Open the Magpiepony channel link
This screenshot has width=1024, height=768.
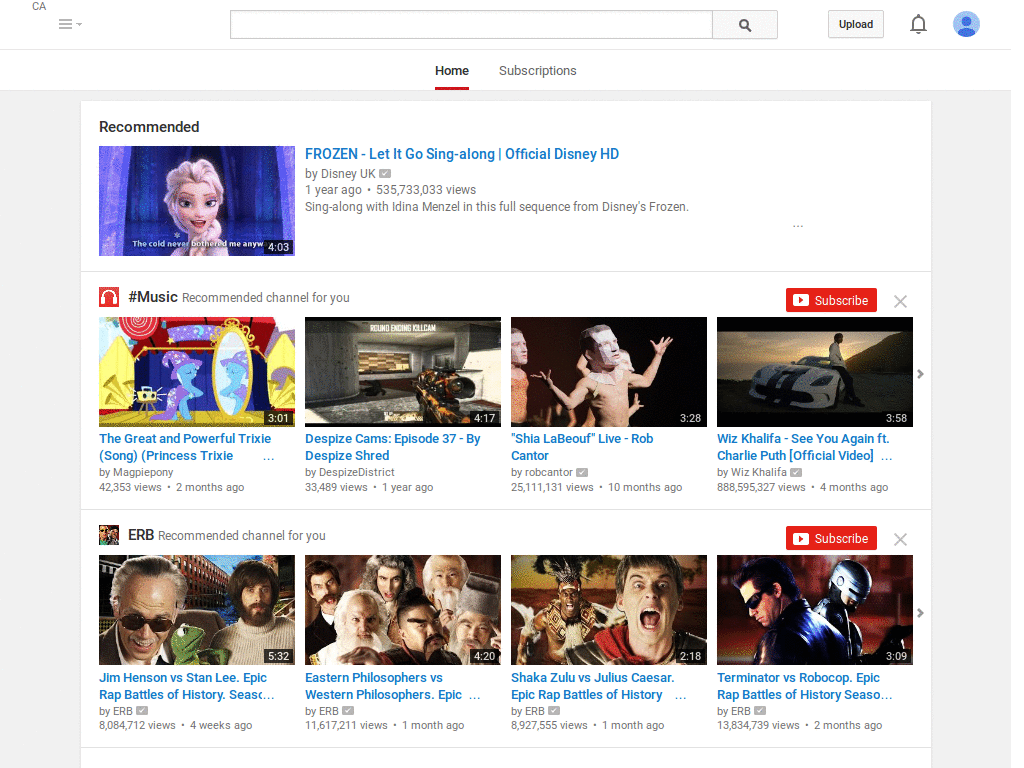pos(143,472)
